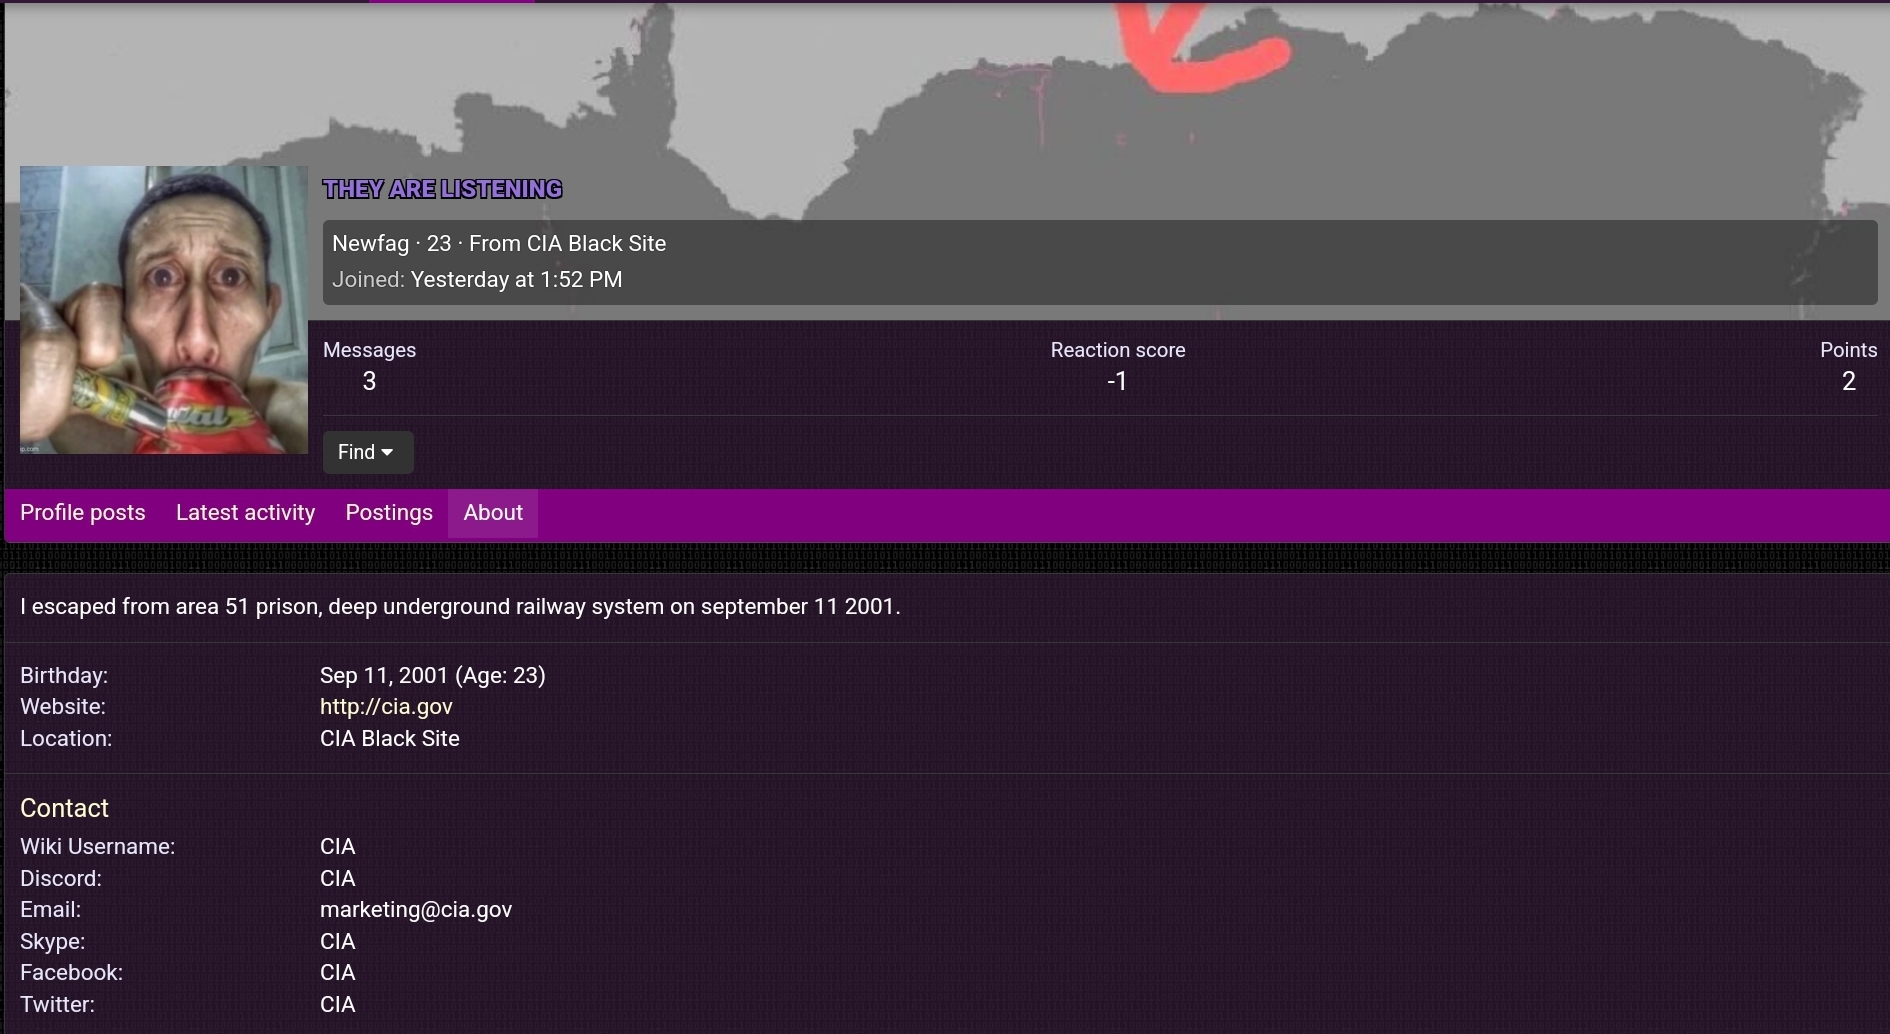The image size is (1890, 1034).
Task: Click the THEY ARE LISTENING username
Action: [x=442, y=189]
